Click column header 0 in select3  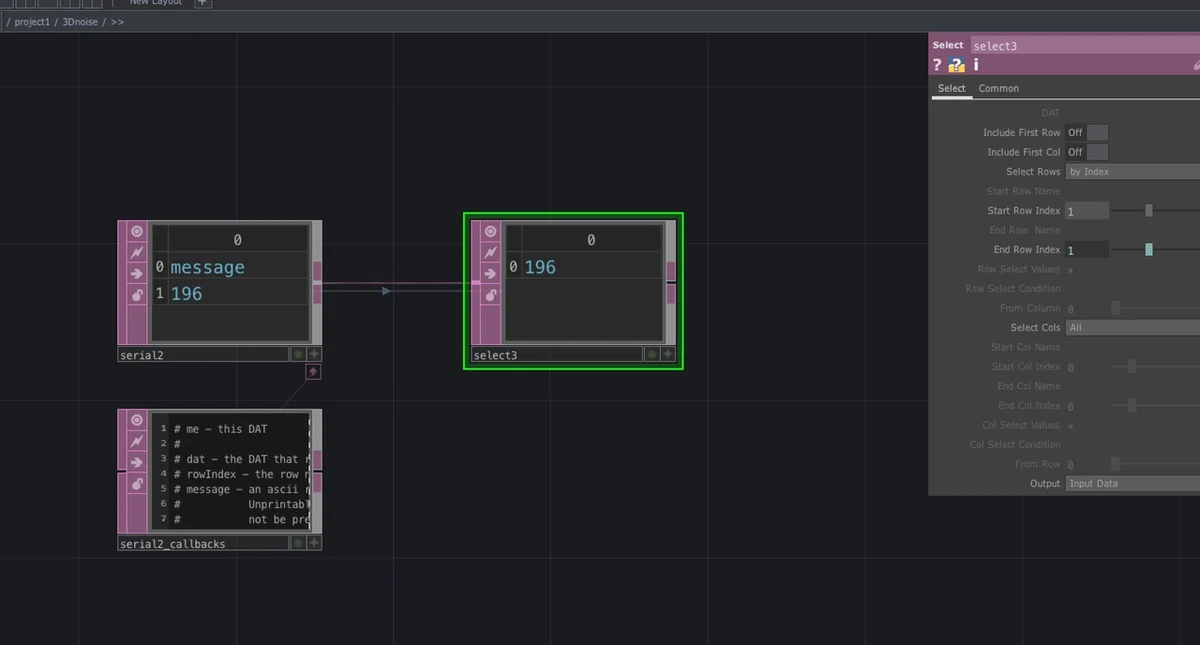pos(591,240)
